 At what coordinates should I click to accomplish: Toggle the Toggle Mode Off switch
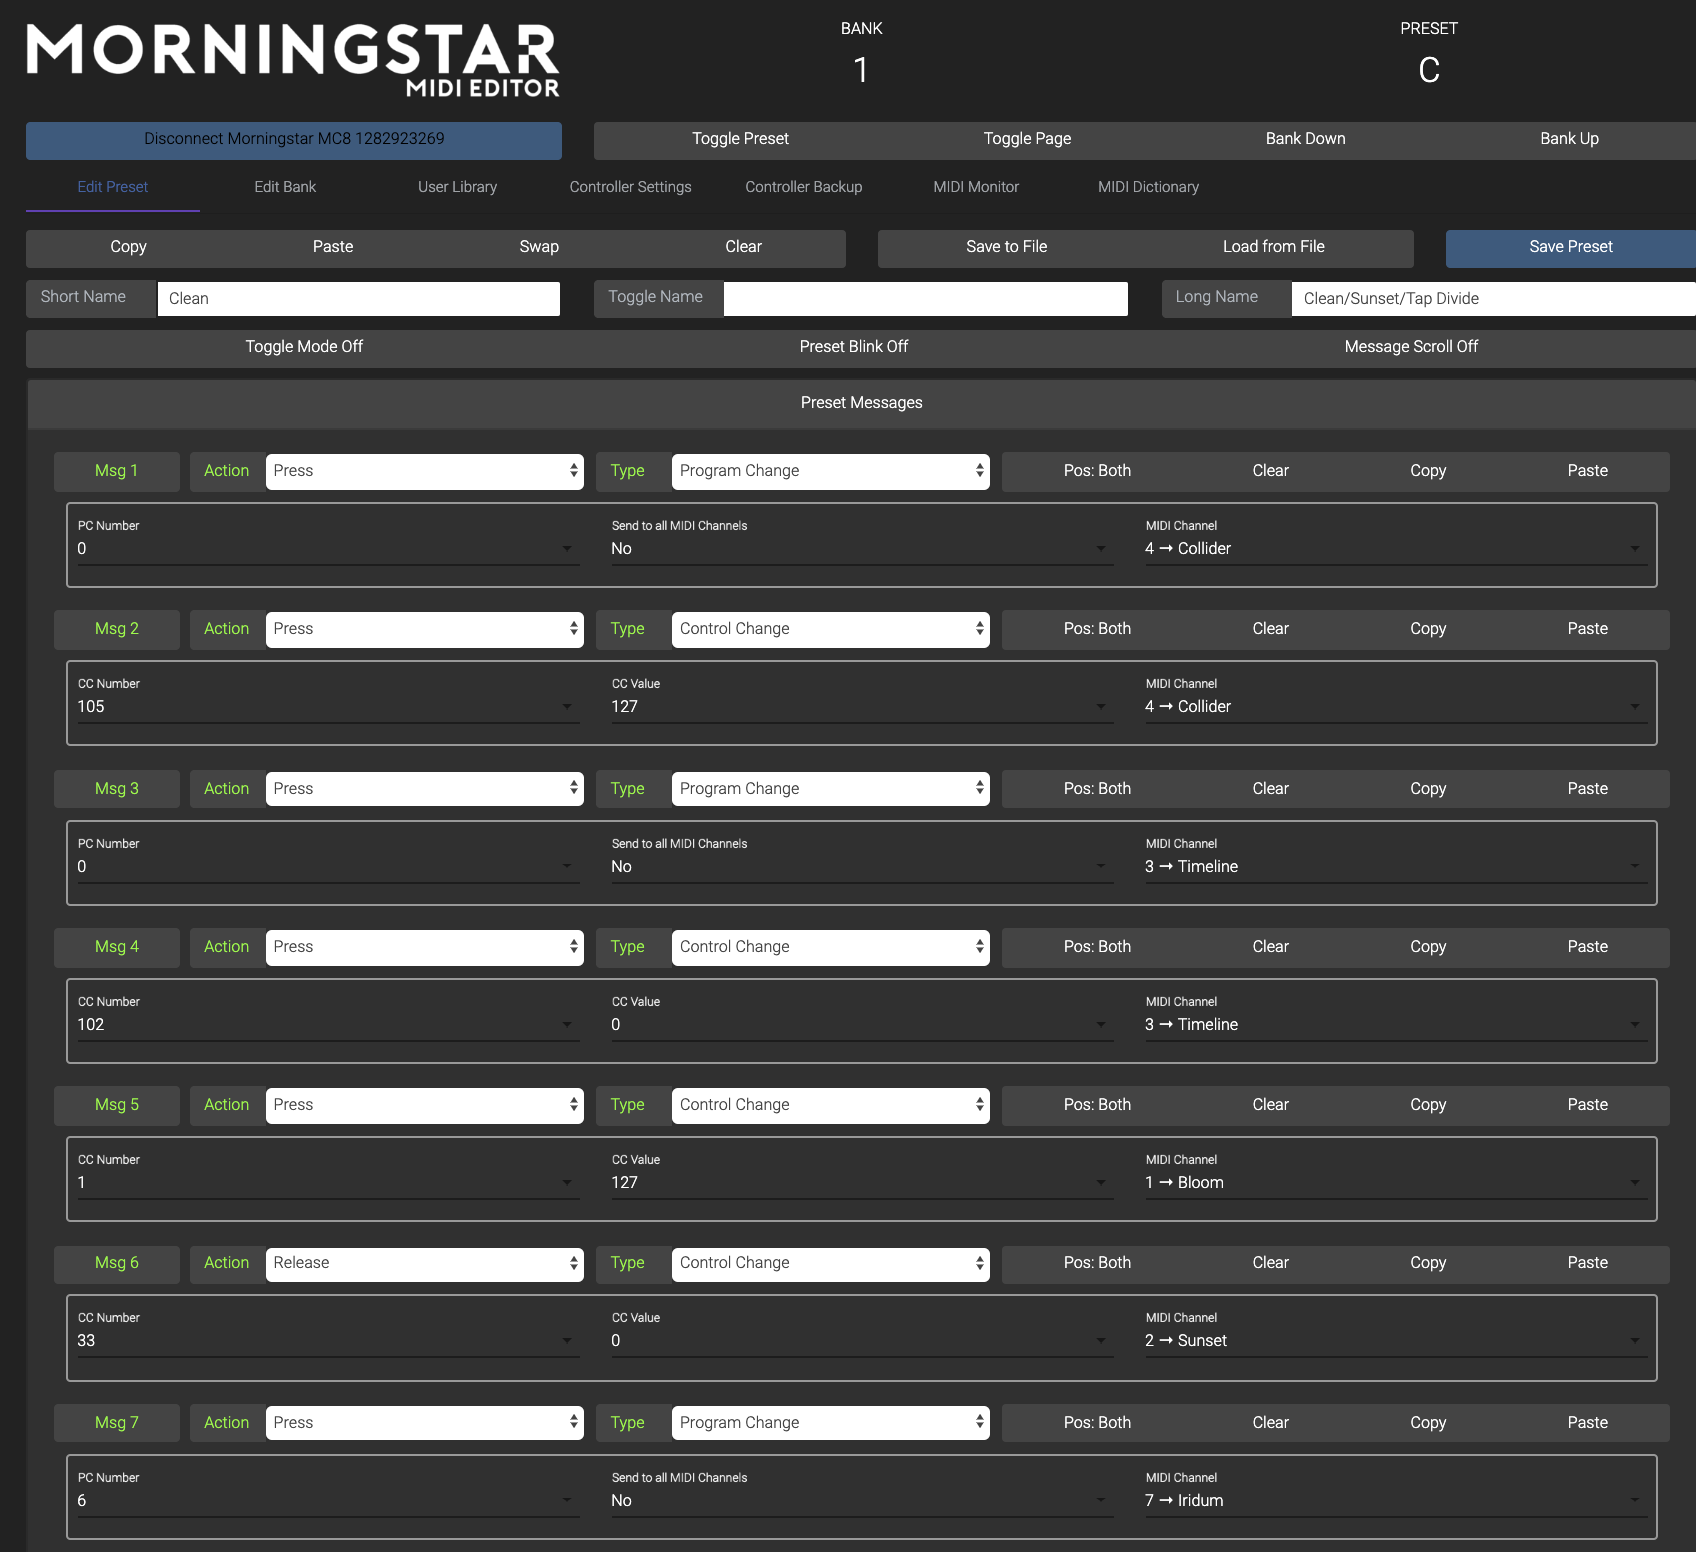[304, 347]
